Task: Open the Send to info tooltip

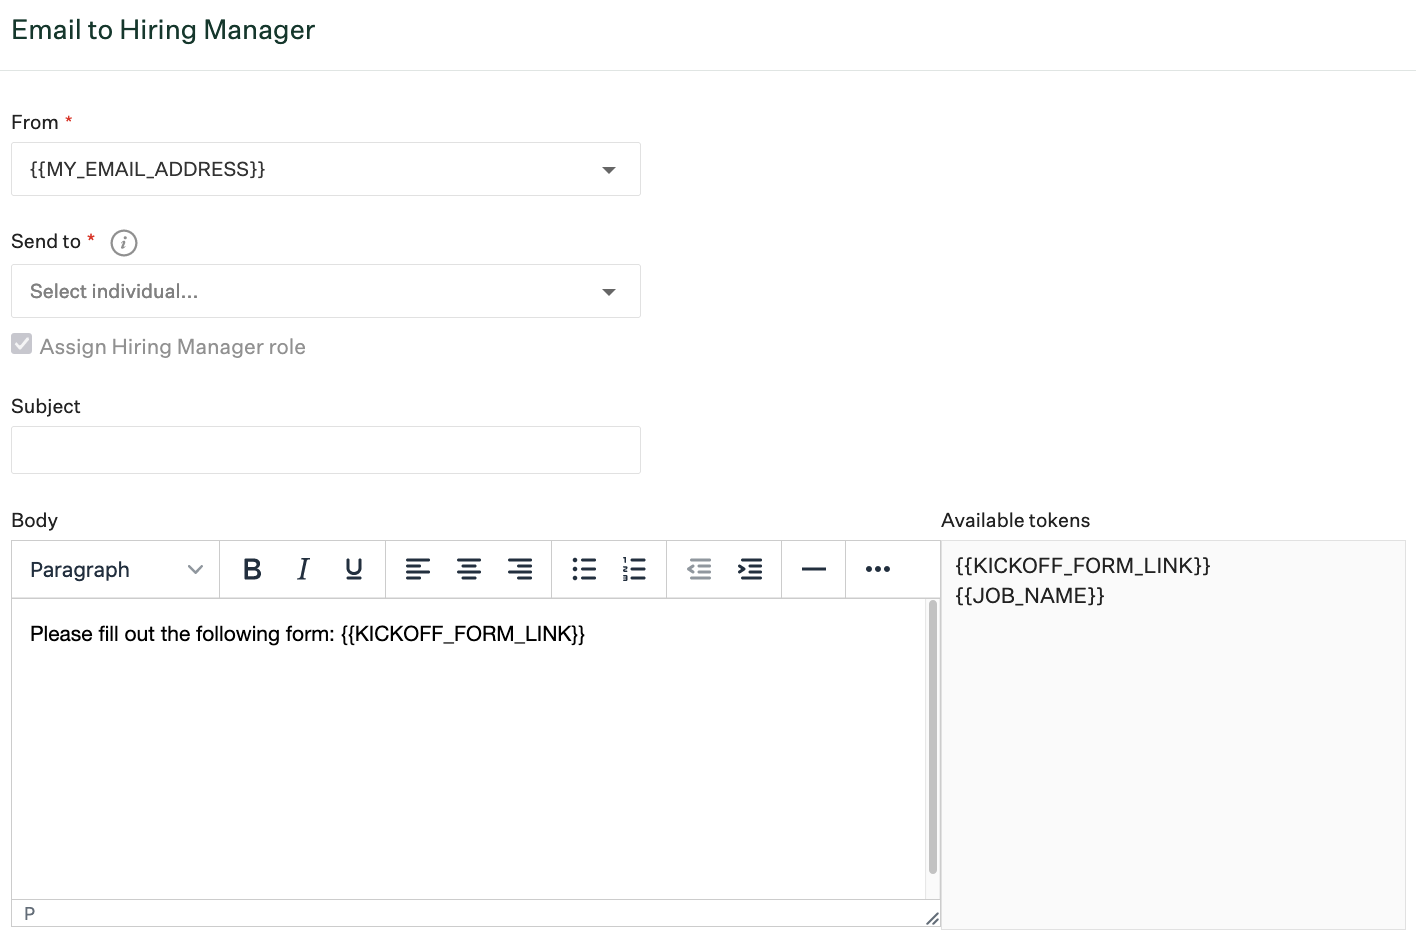Action: coord(123,242)
